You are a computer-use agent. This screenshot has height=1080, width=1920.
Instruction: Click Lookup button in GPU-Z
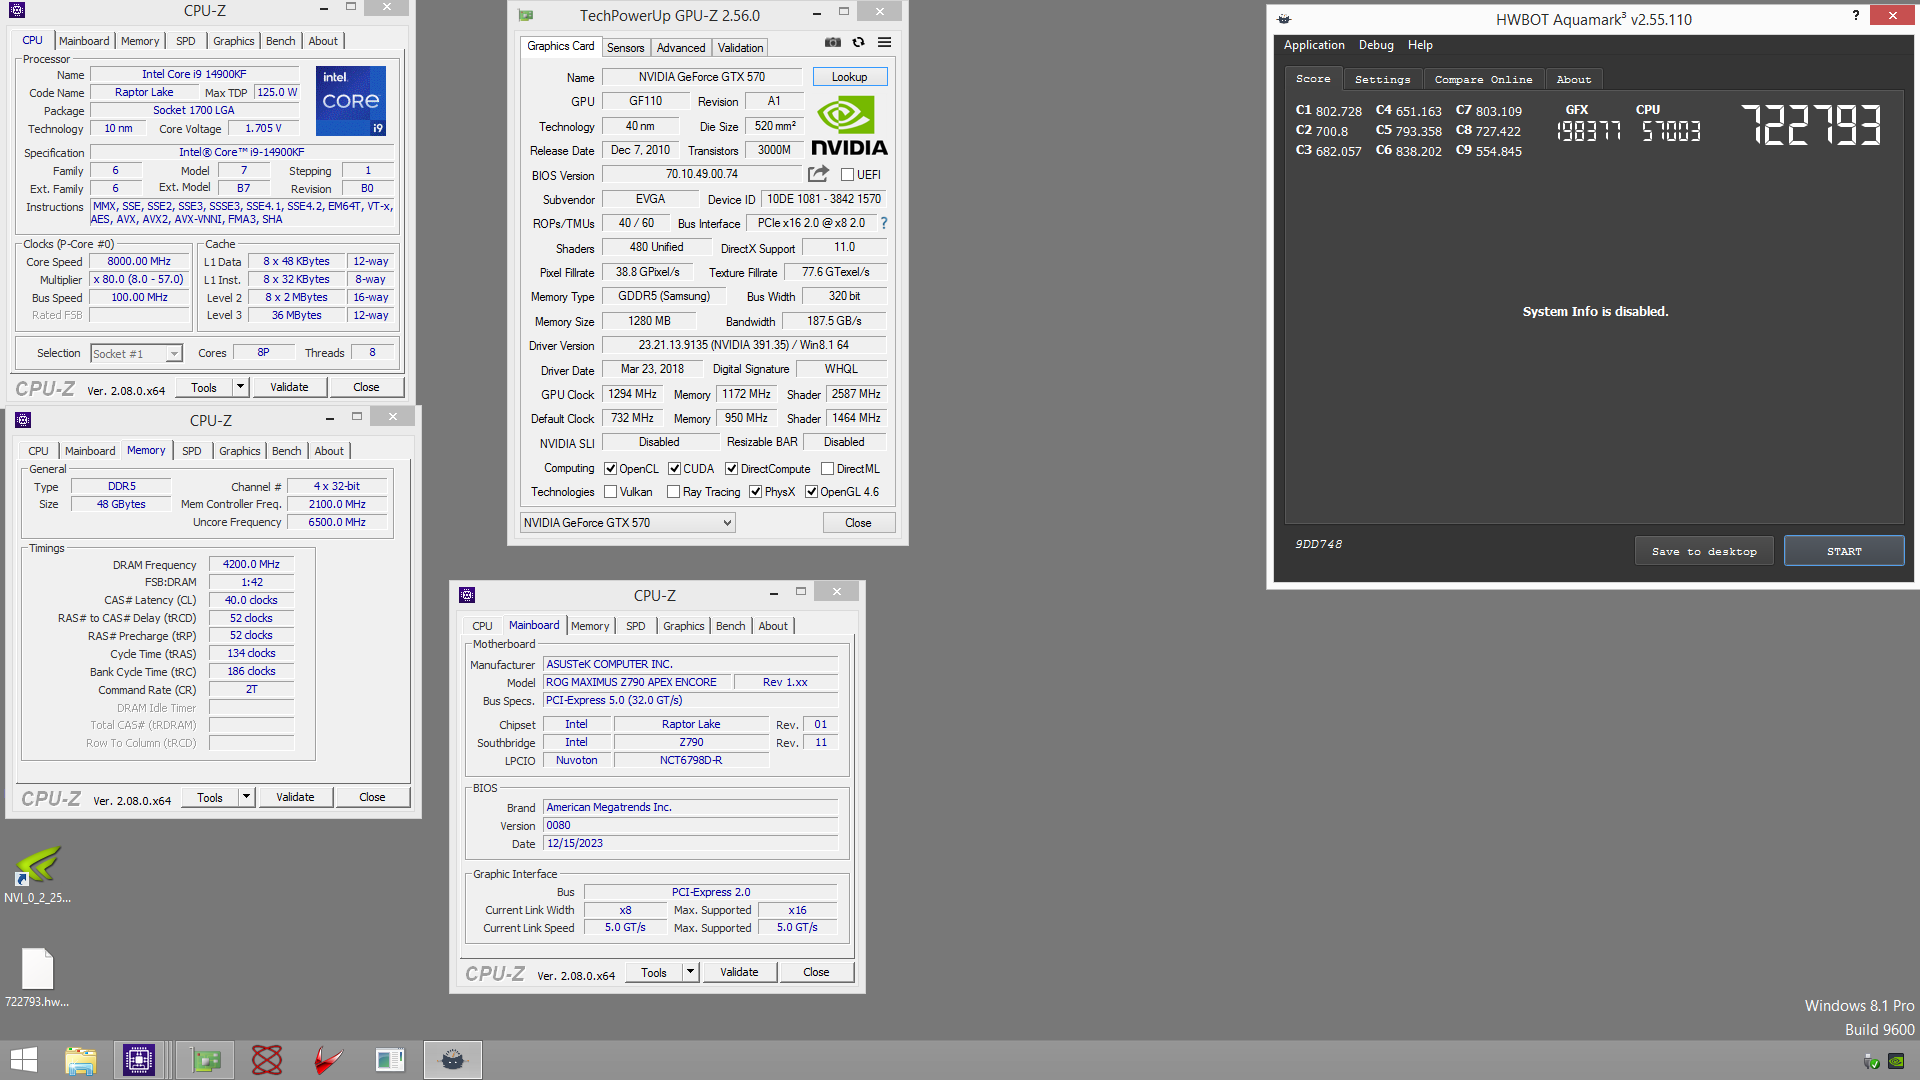(849, 77)
